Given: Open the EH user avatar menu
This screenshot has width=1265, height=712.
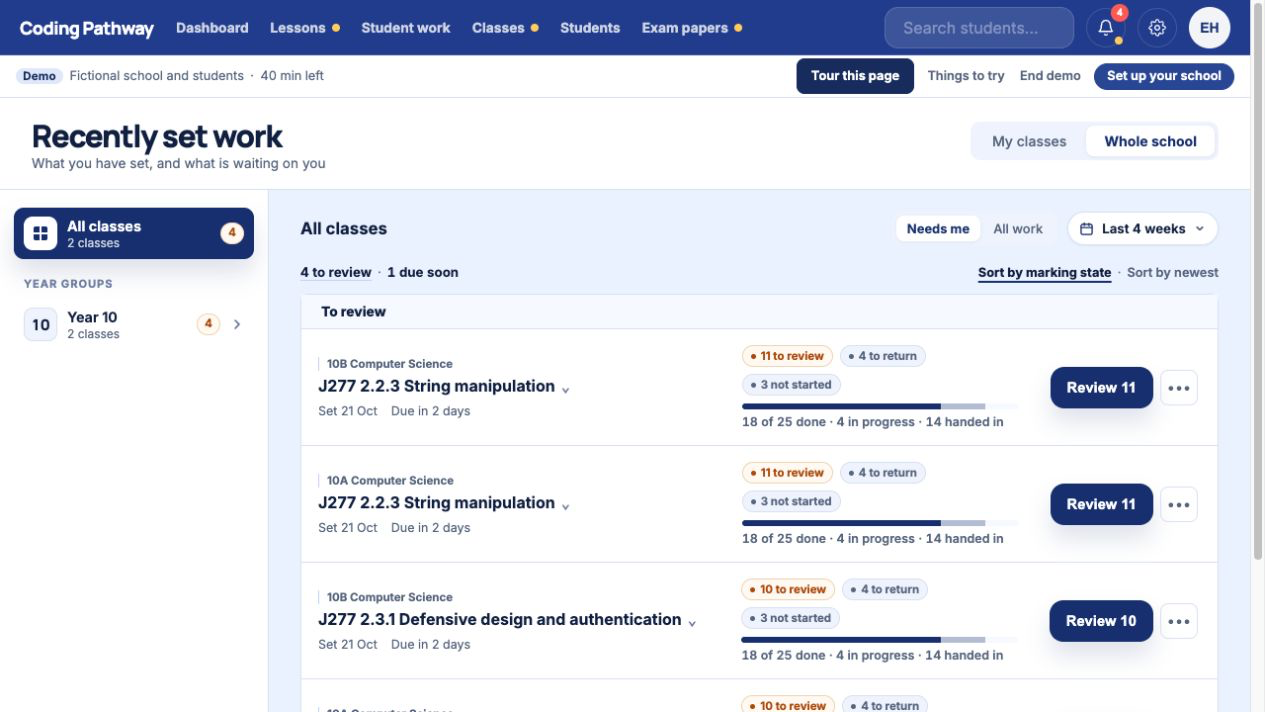Looking at the screenshot, I should tap(1209, 28).
